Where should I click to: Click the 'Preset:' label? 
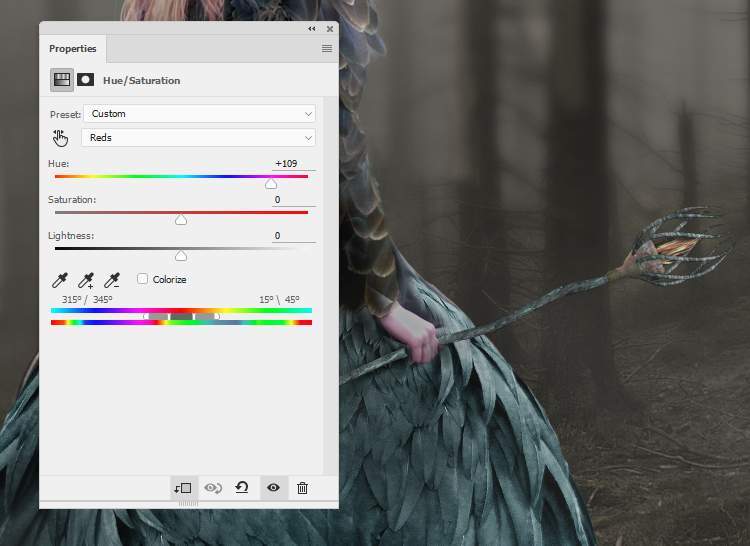pyautogui.click(x=65, y=115)
